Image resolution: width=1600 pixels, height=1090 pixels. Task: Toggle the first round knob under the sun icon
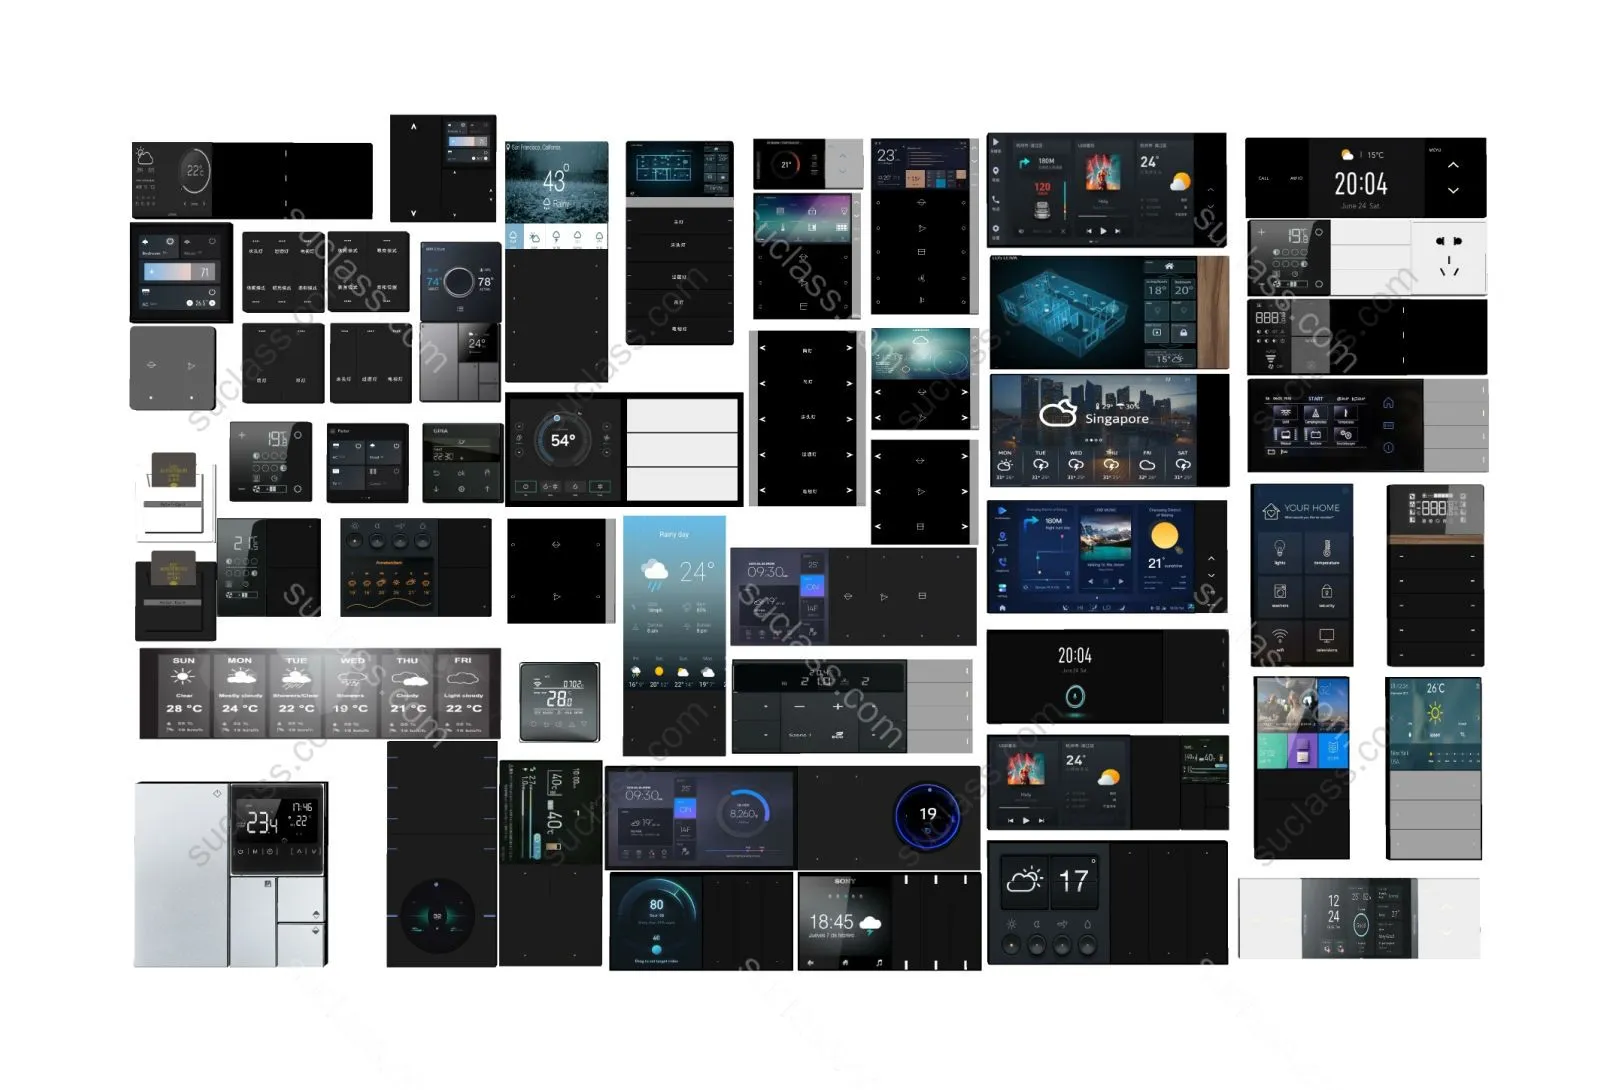pyautogui.click(x=1012, y=943)
